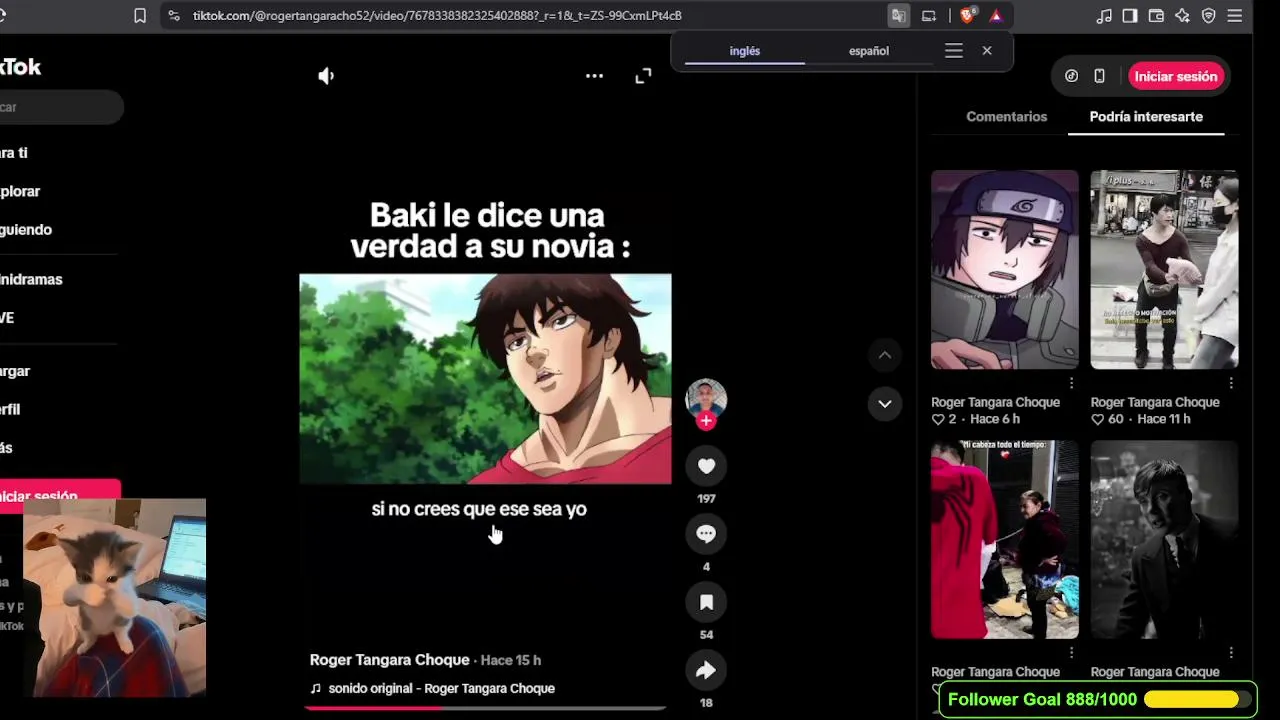Switch to the Podría interesarte tab
Screen dimensions: 1280x720
click(x=1146, y=117)
